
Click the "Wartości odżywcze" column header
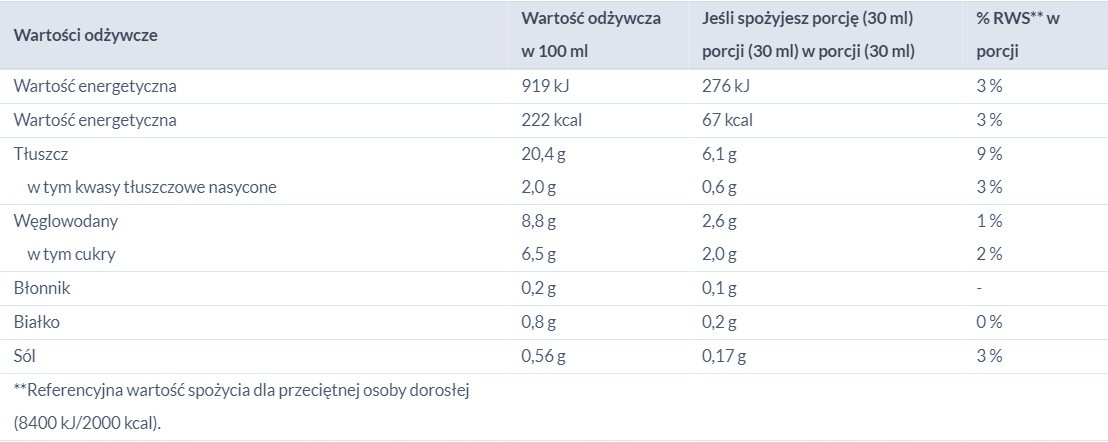point(86,35)
